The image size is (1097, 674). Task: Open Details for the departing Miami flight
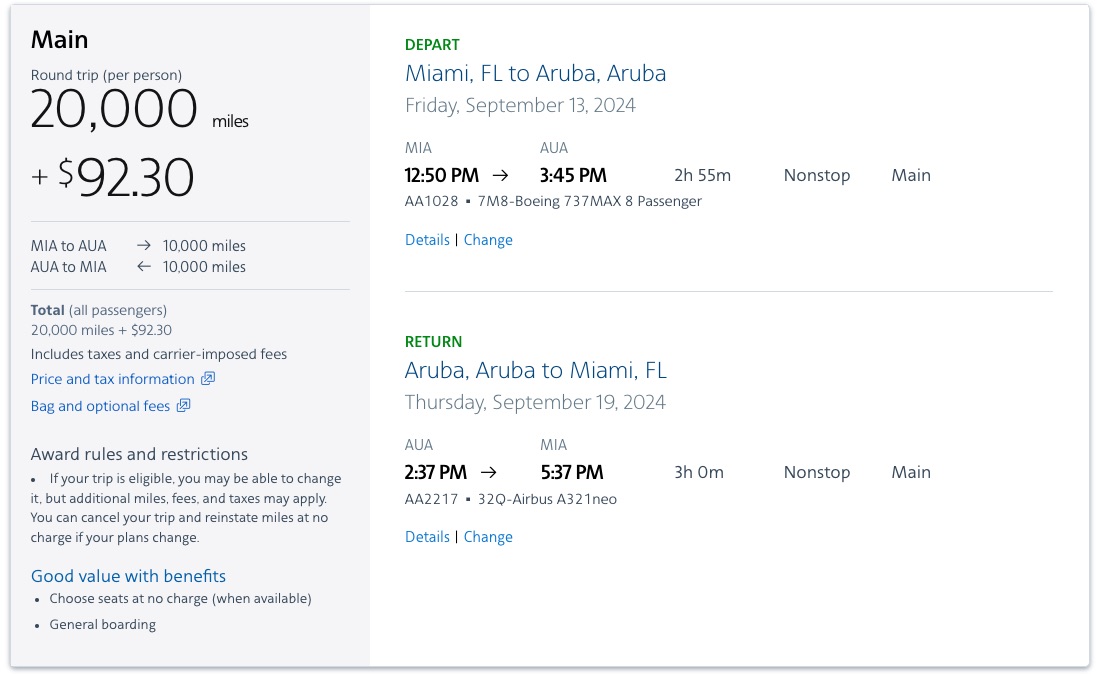[x=427, y=239]
